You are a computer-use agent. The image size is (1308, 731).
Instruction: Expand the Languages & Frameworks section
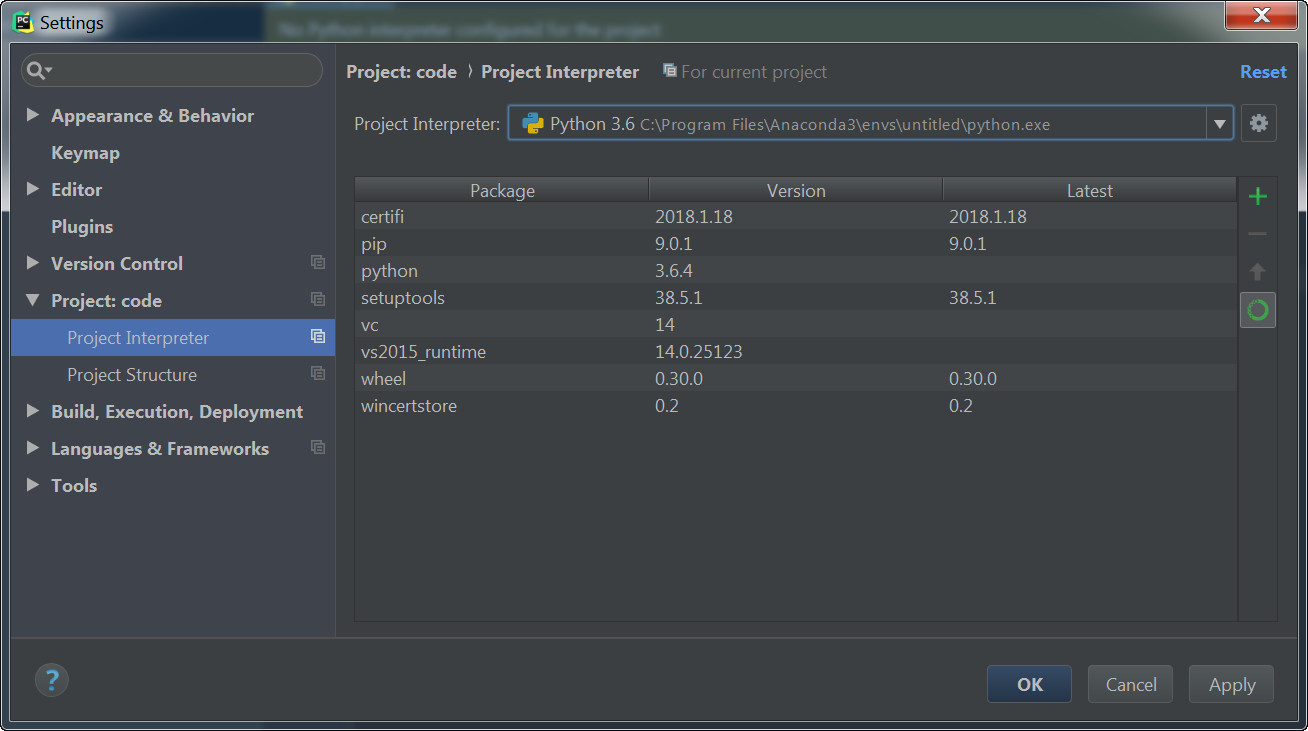coord(32,448)
